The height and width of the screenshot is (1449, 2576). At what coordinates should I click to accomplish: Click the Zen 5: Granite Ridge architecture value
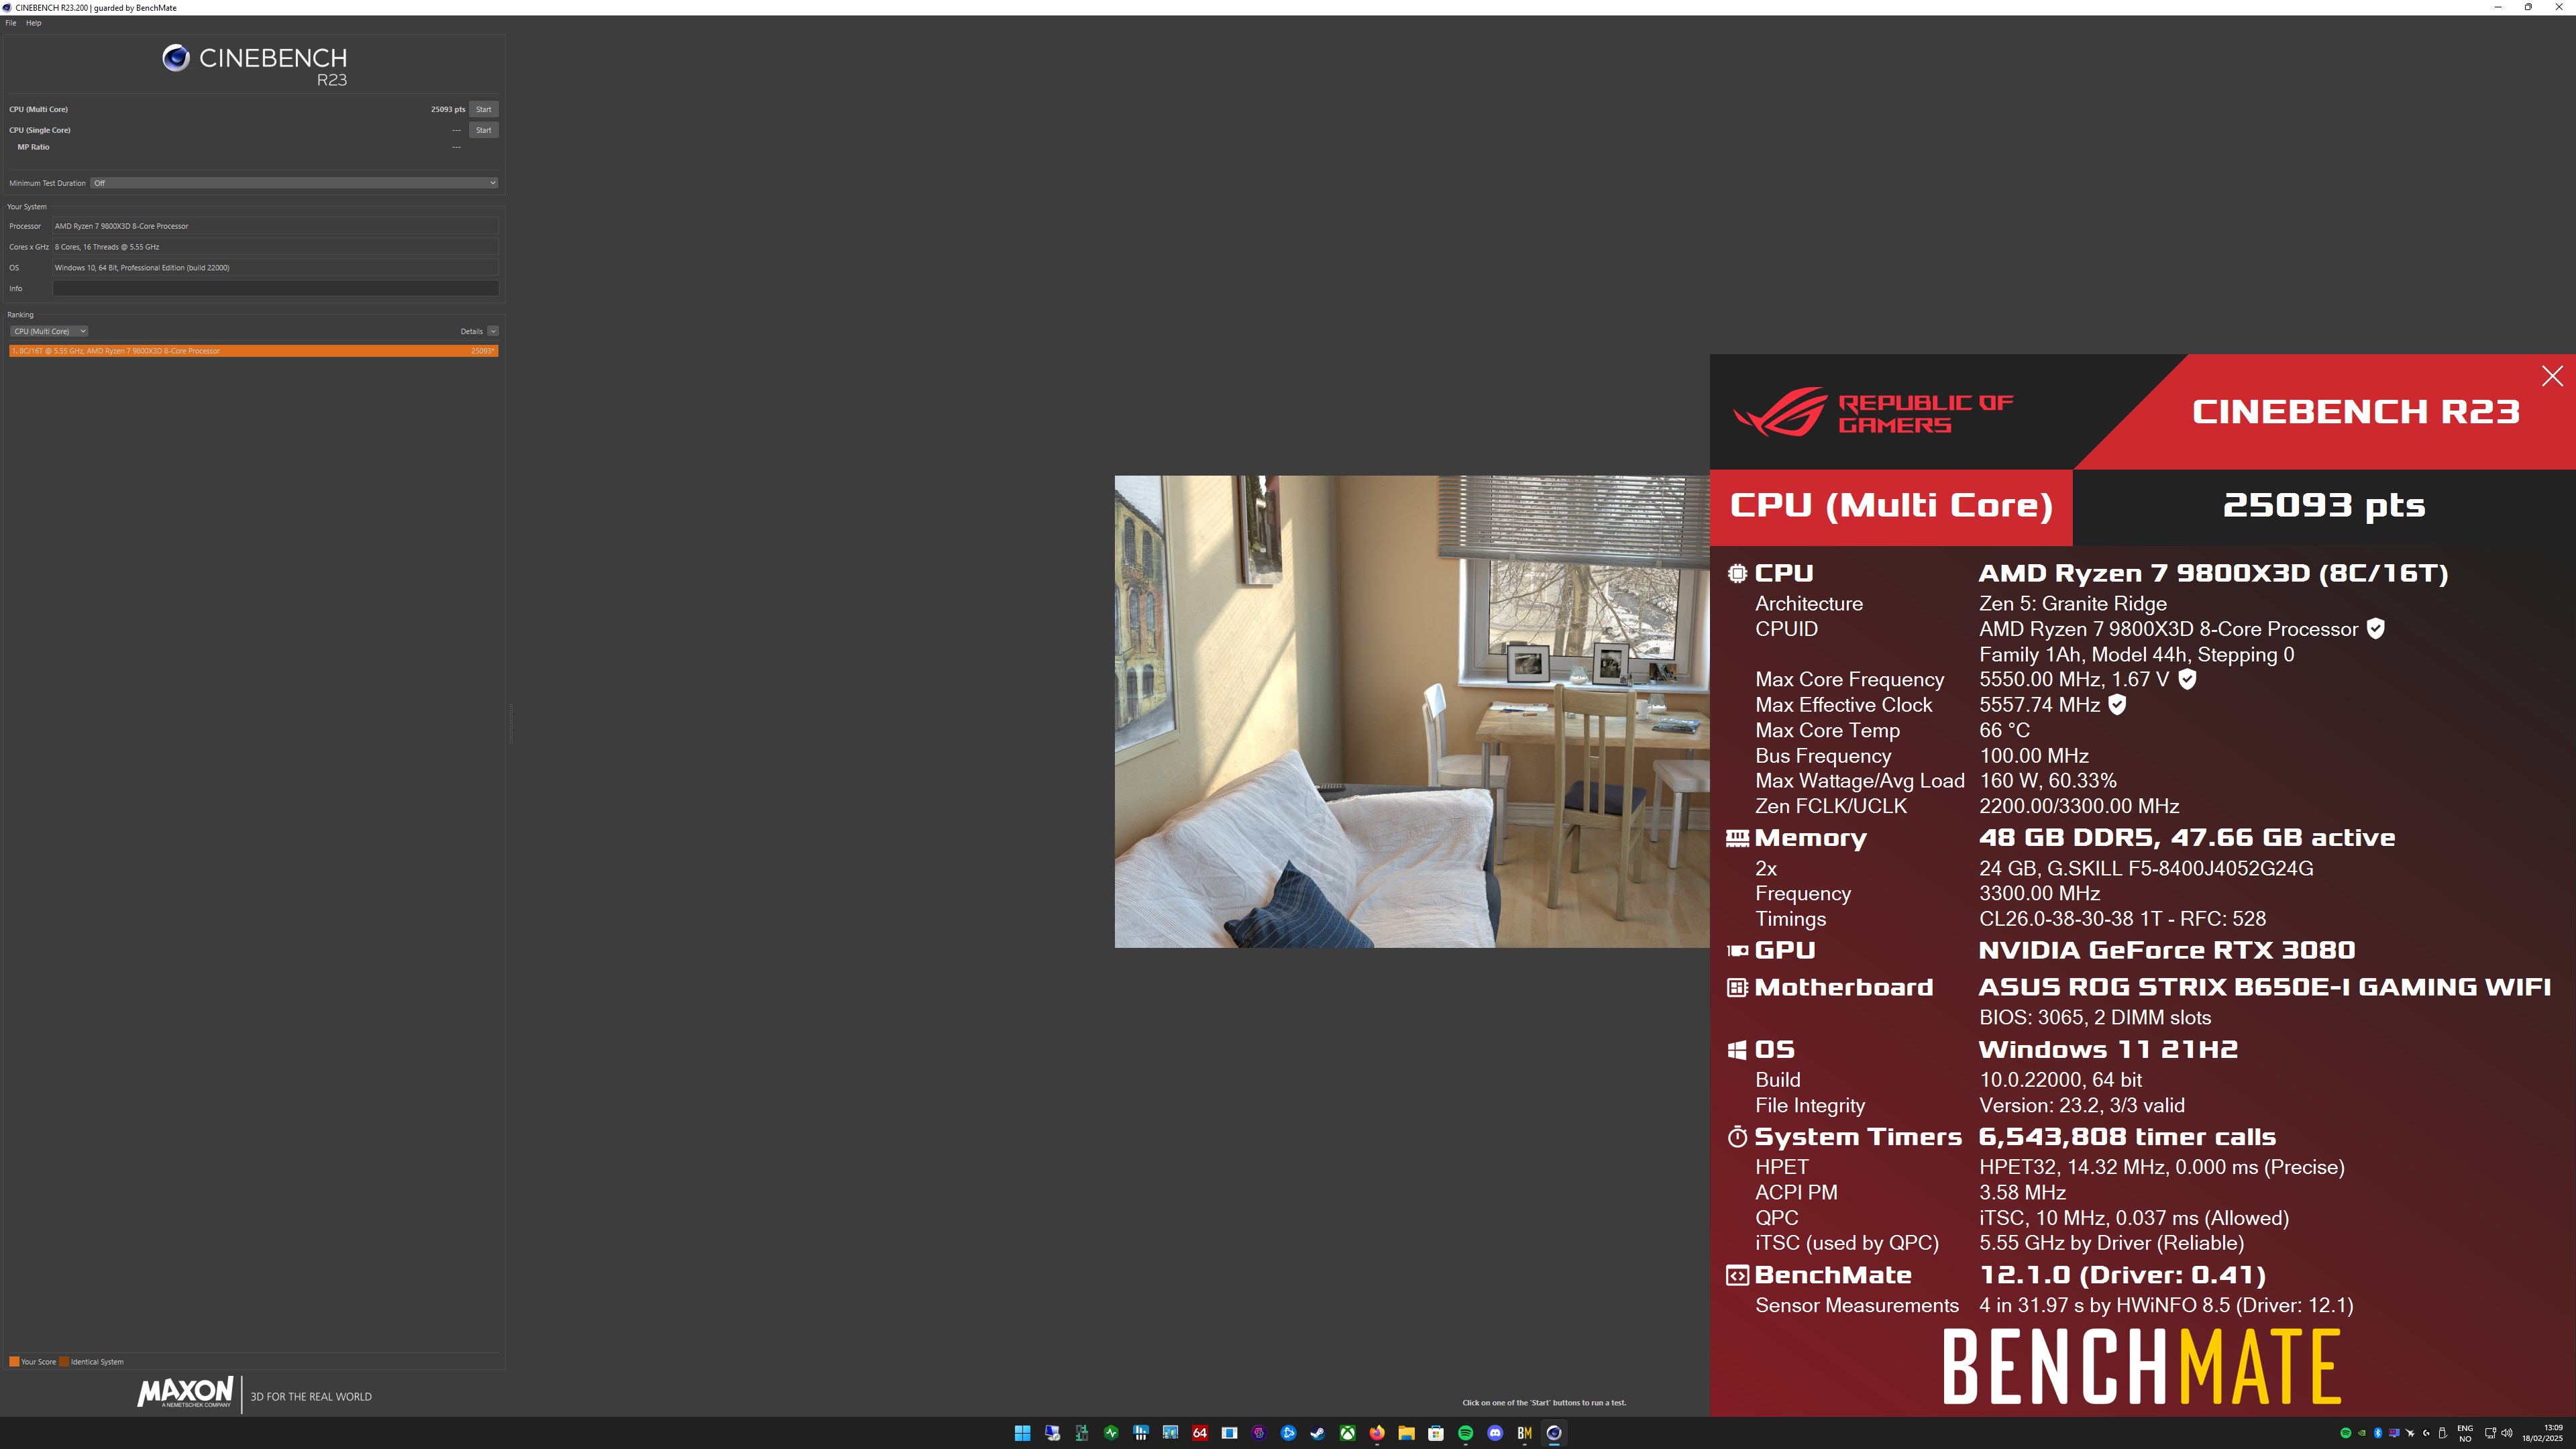[x=2073, y=603]
